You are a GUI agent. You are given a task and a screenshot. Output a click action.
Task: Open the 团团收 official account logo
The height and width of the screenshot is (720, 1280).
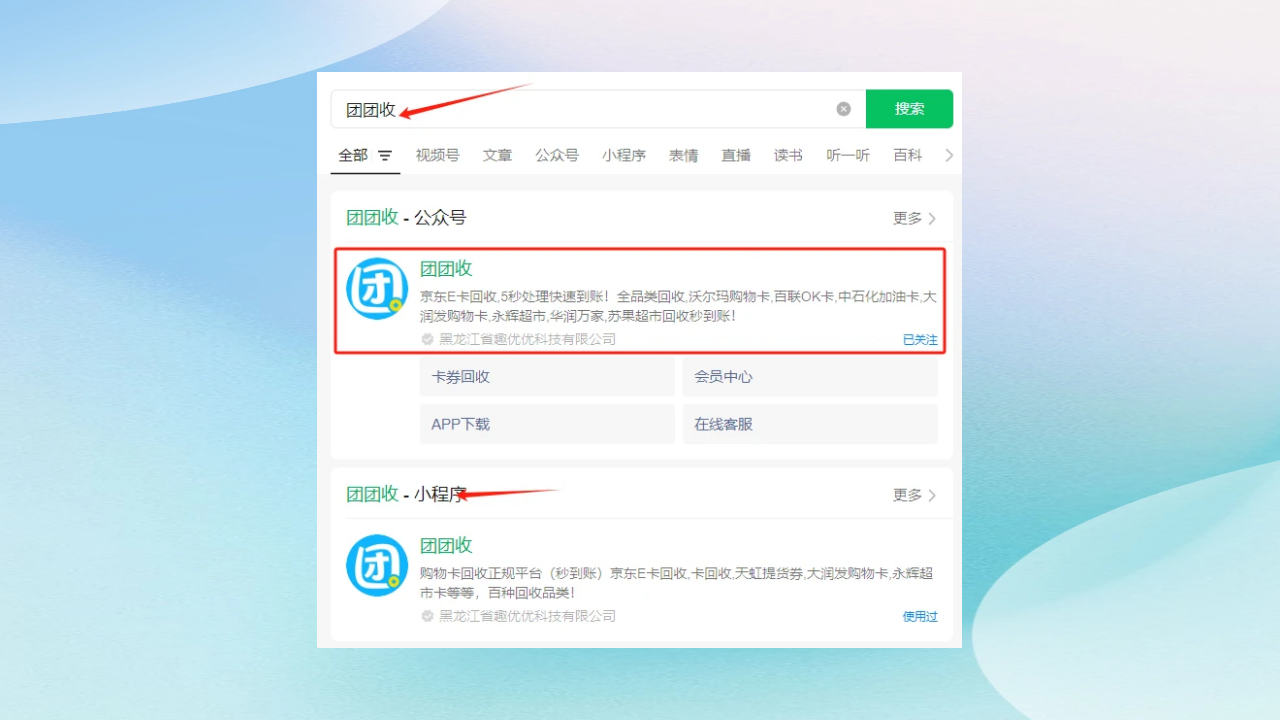tap(377, 289)
